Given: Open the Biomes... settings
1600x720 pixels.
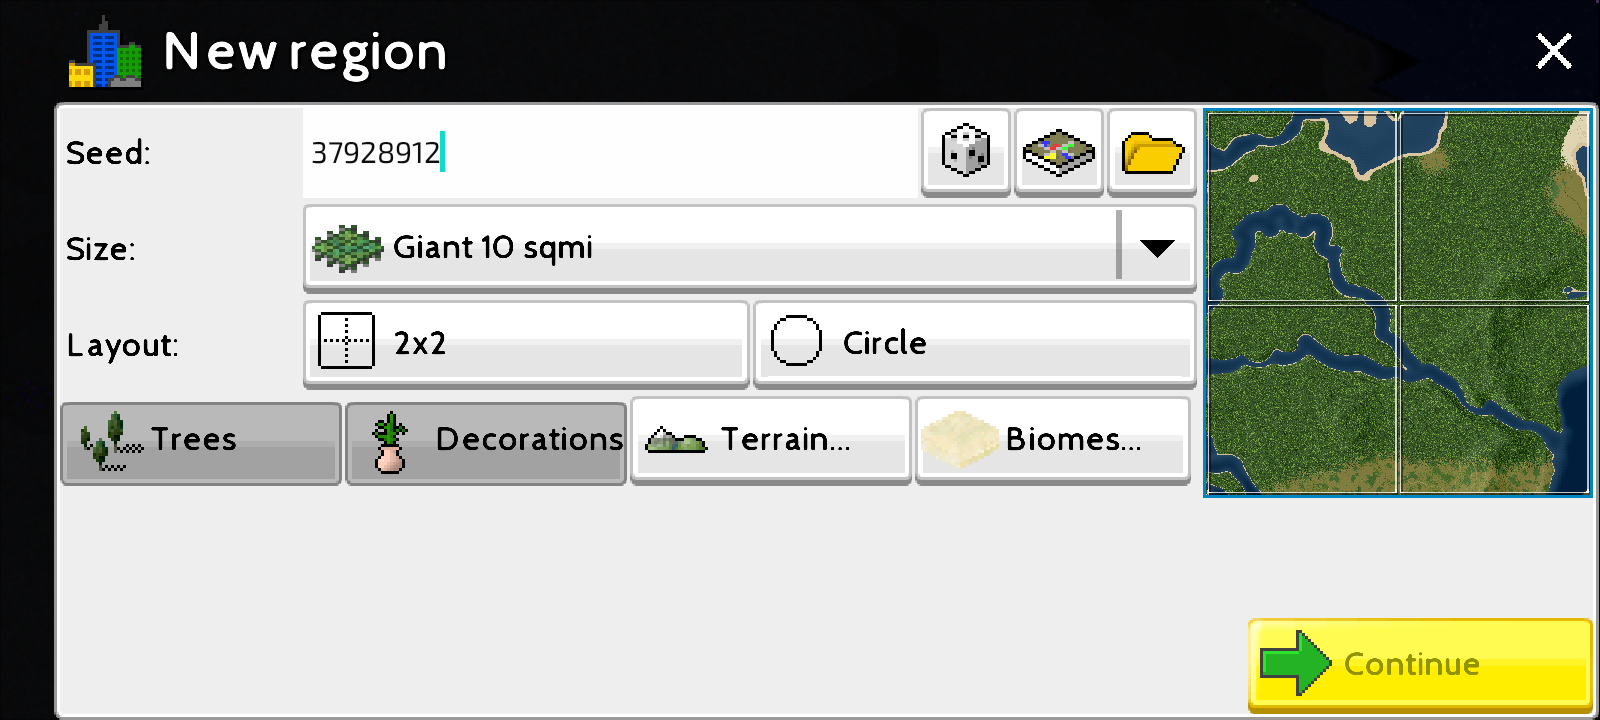Looking at the screenshot, I should pos(1053,441).
